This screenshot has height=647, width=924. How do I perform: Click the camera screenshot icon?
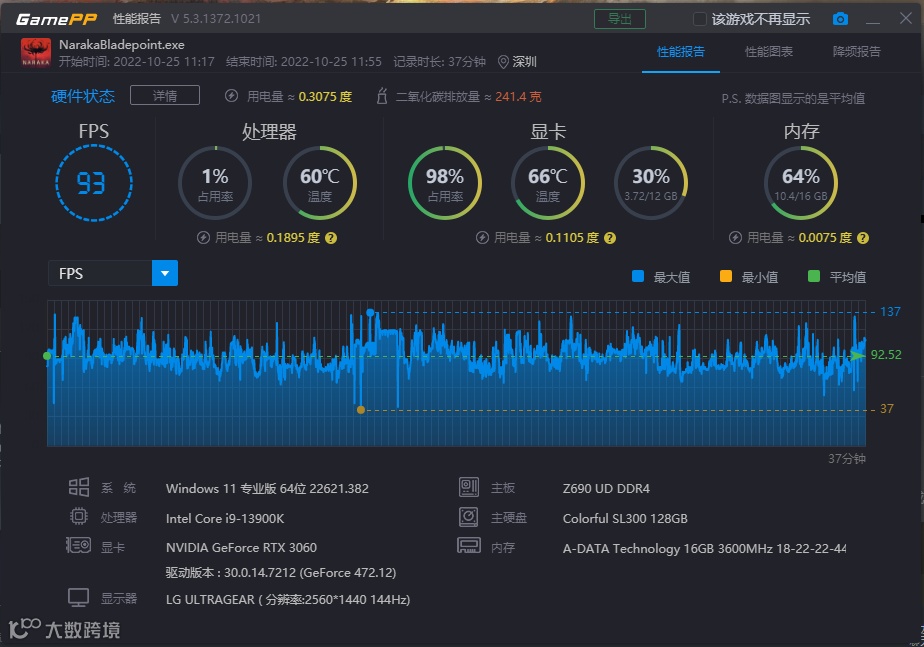840,19
